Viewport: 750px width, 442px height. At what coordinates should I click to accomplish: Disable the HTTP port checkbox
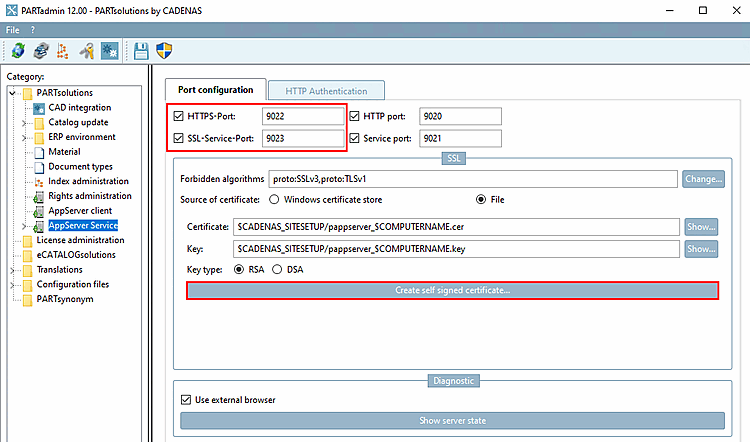pos(354,116)
